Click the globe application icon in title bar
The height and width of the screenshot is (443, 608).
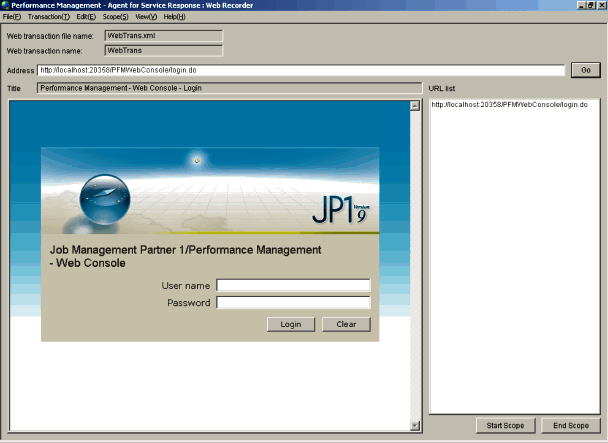[5, 5]
